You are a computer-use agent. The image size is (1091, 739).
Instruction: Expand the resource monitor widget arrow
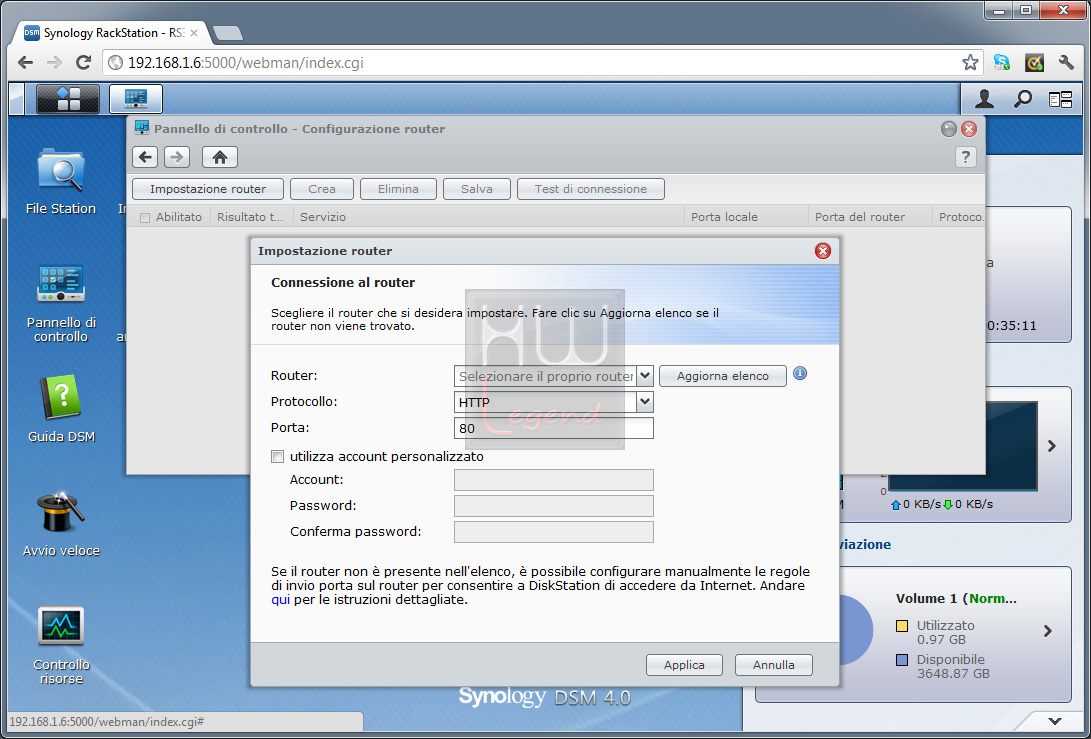click(x=1052, y=446)
